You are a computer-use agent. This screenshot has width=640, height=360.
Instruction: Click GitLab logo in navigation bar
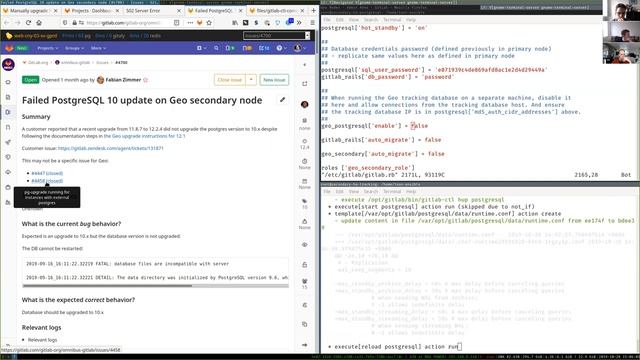click(x=9, y=48)
